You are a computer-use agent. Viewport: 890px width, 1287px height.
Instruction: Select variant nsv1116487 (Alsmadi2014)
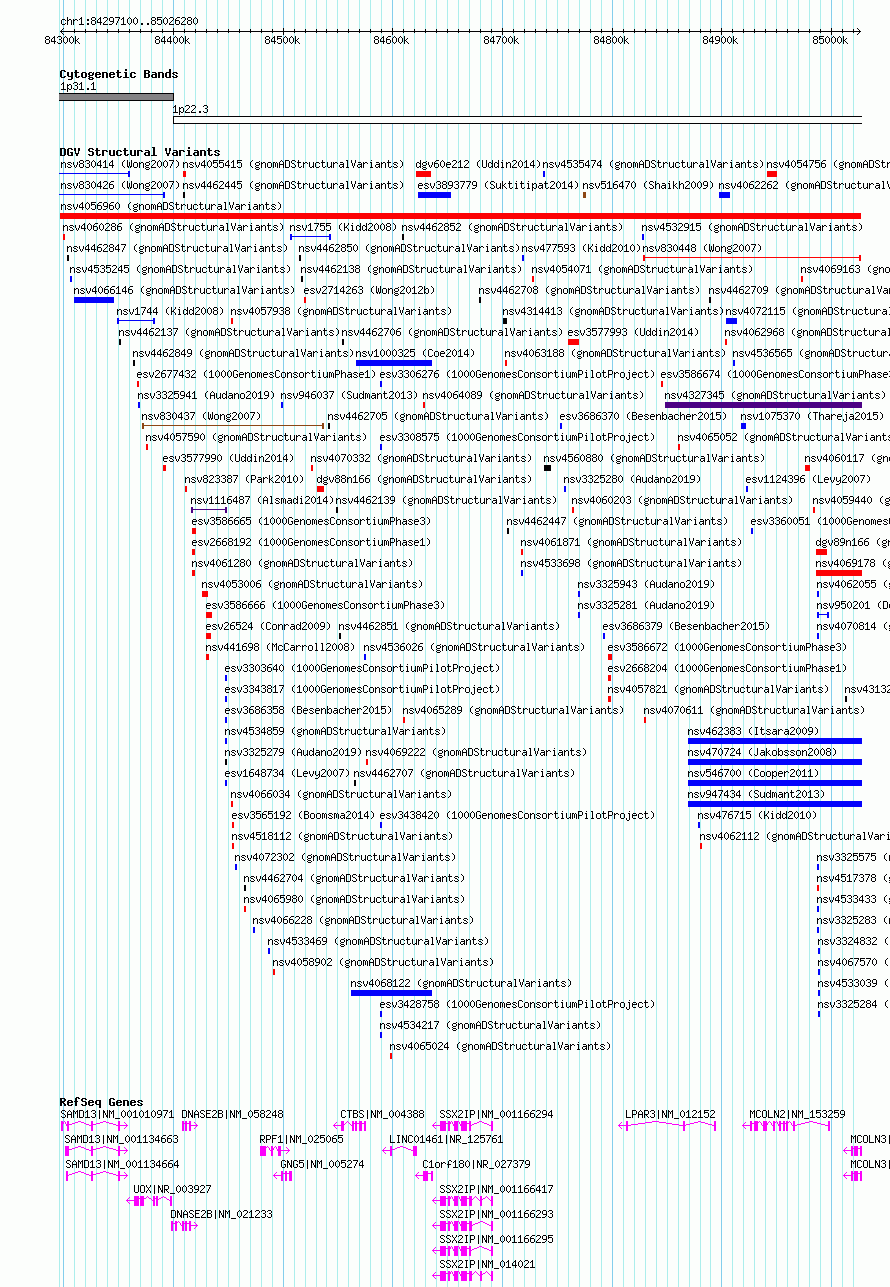pyautogui.click(x=261, y=500)
